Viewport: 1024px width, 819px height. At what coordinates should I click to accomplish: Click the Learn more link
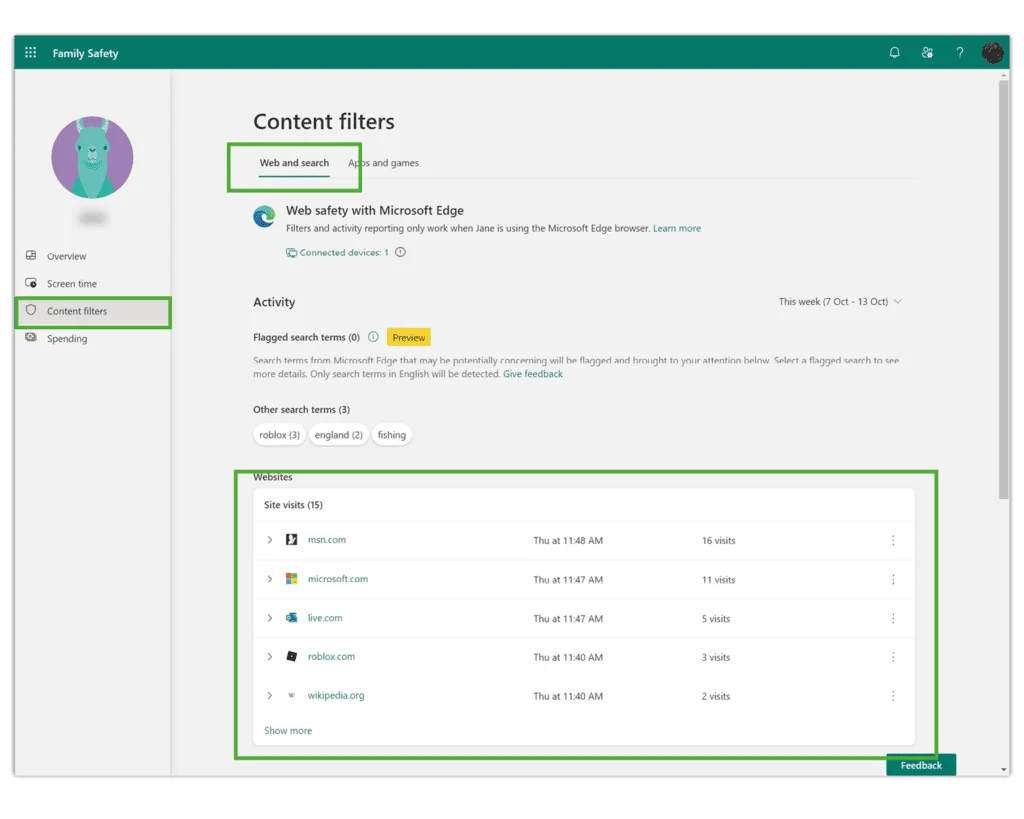click(x=677, y=228)
